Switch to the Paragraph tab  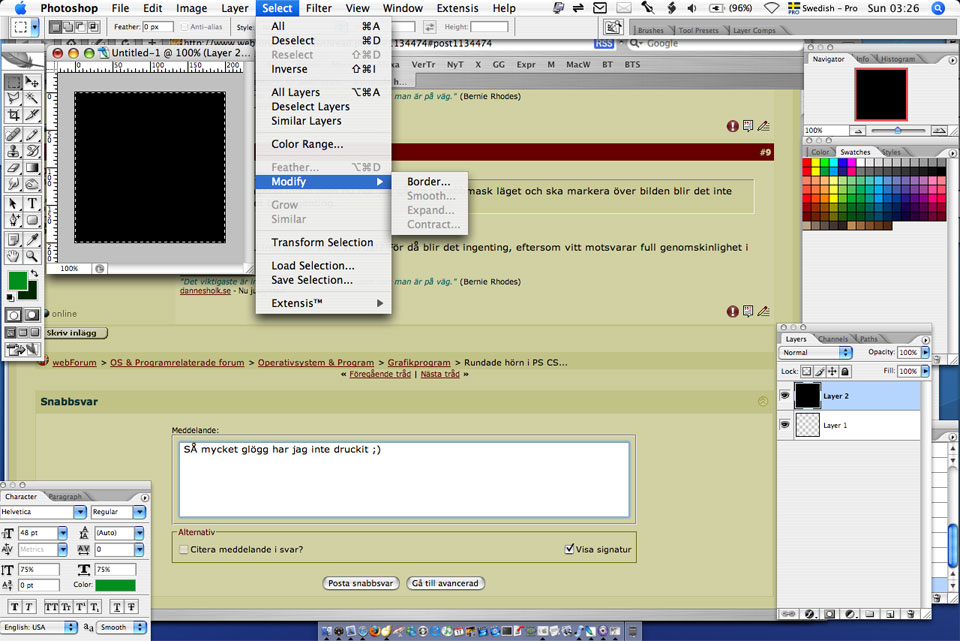click(65, 497)
